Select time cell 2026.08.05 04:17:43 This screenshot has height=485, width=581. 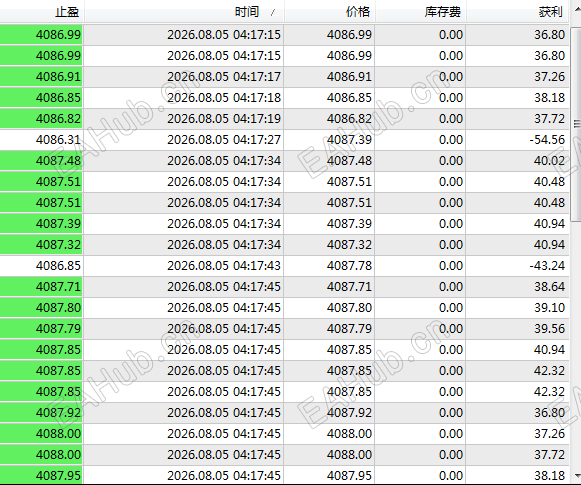[184, 266]
